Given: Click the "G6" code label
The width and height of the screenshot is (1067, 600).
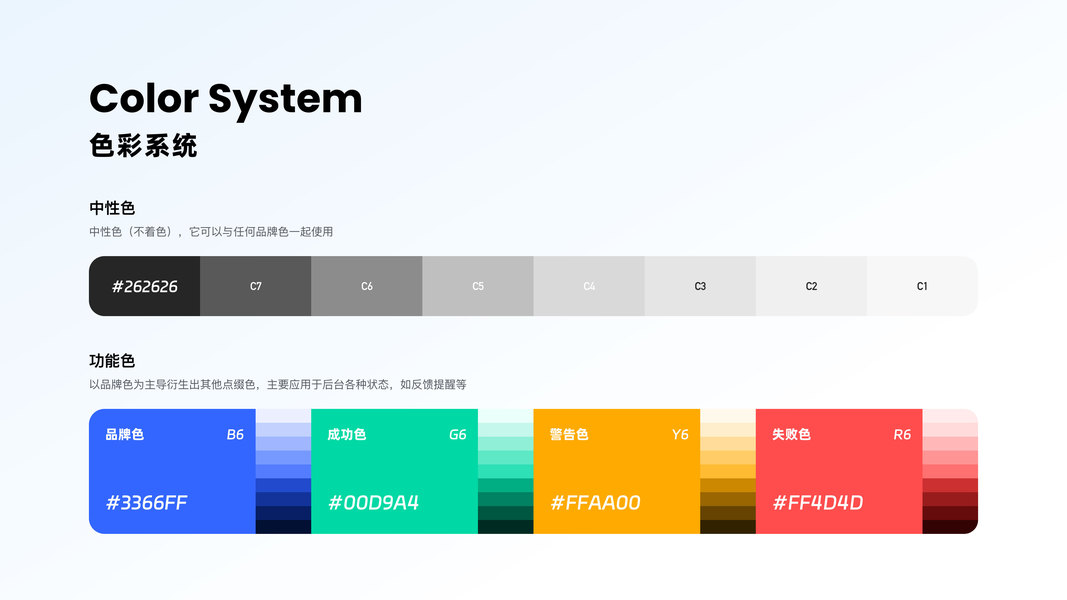Looking at the screenshot, I should (x=457, y=434).
